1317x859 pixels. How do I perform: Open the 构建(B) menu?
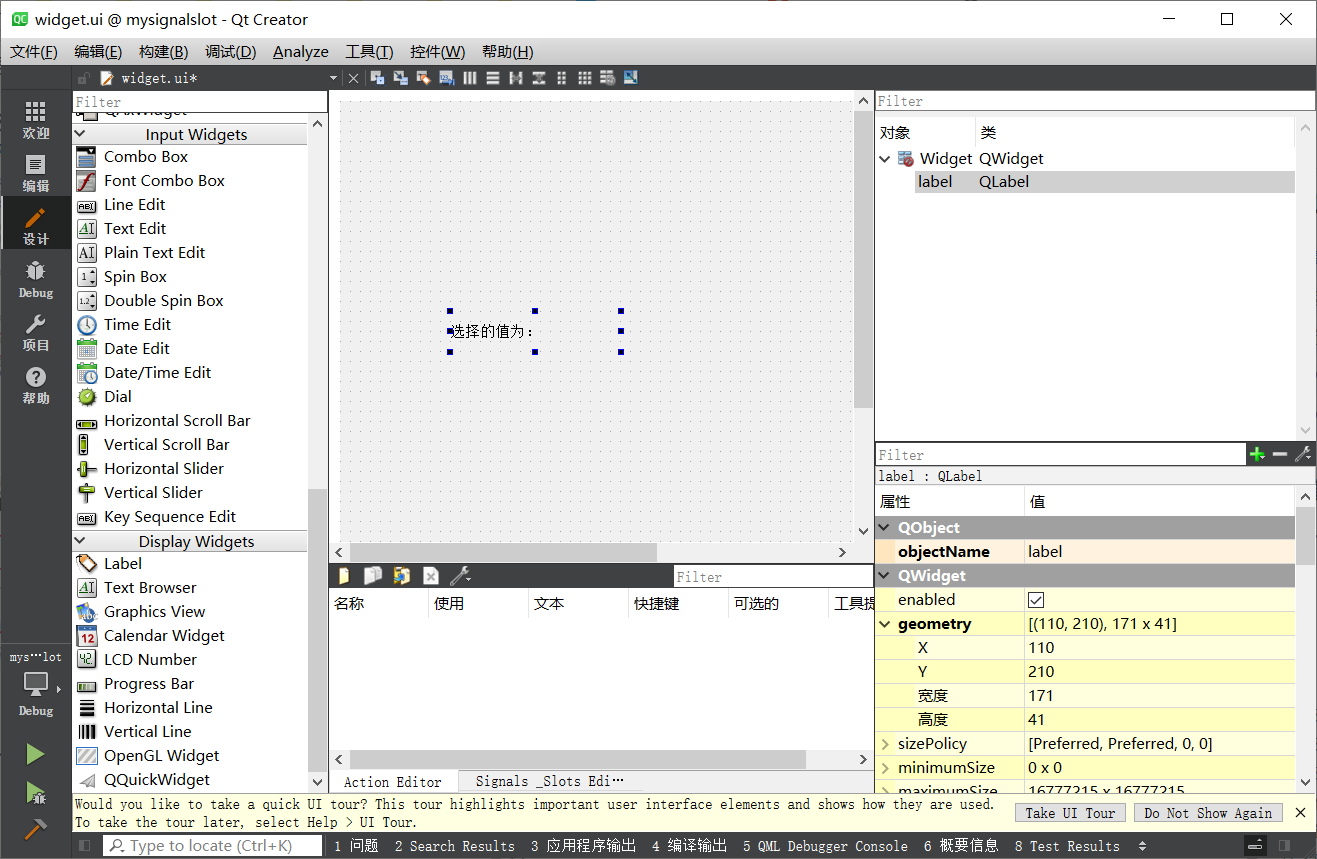pyautogui.click(x=163, y=52)
